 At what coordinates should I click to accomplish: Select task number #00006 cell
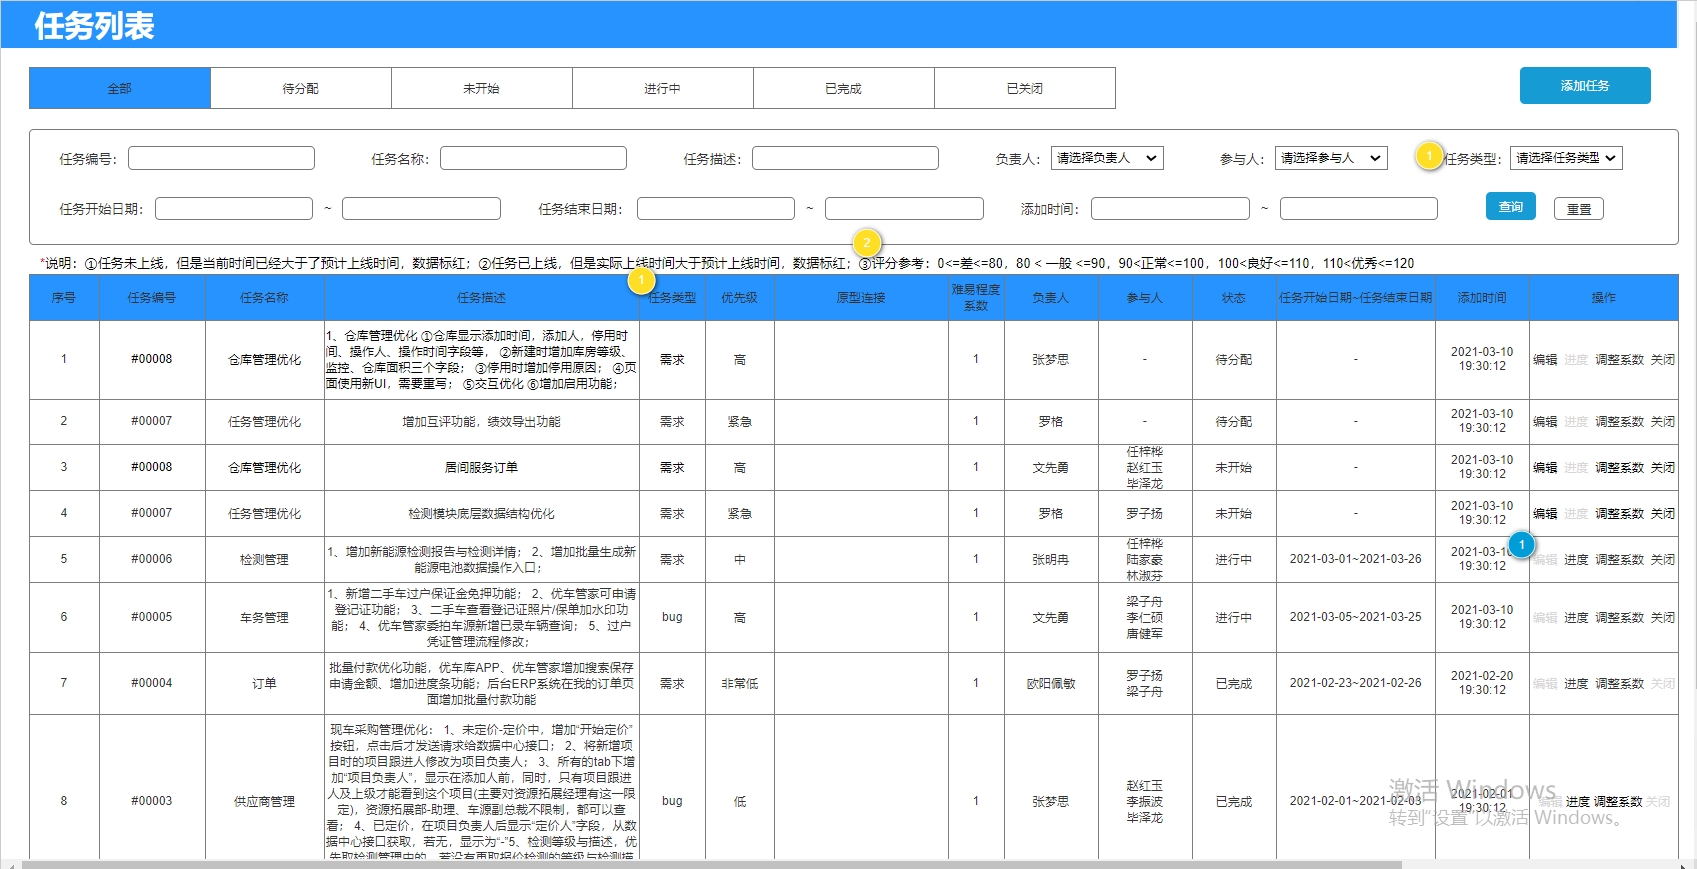coord(152,559)
